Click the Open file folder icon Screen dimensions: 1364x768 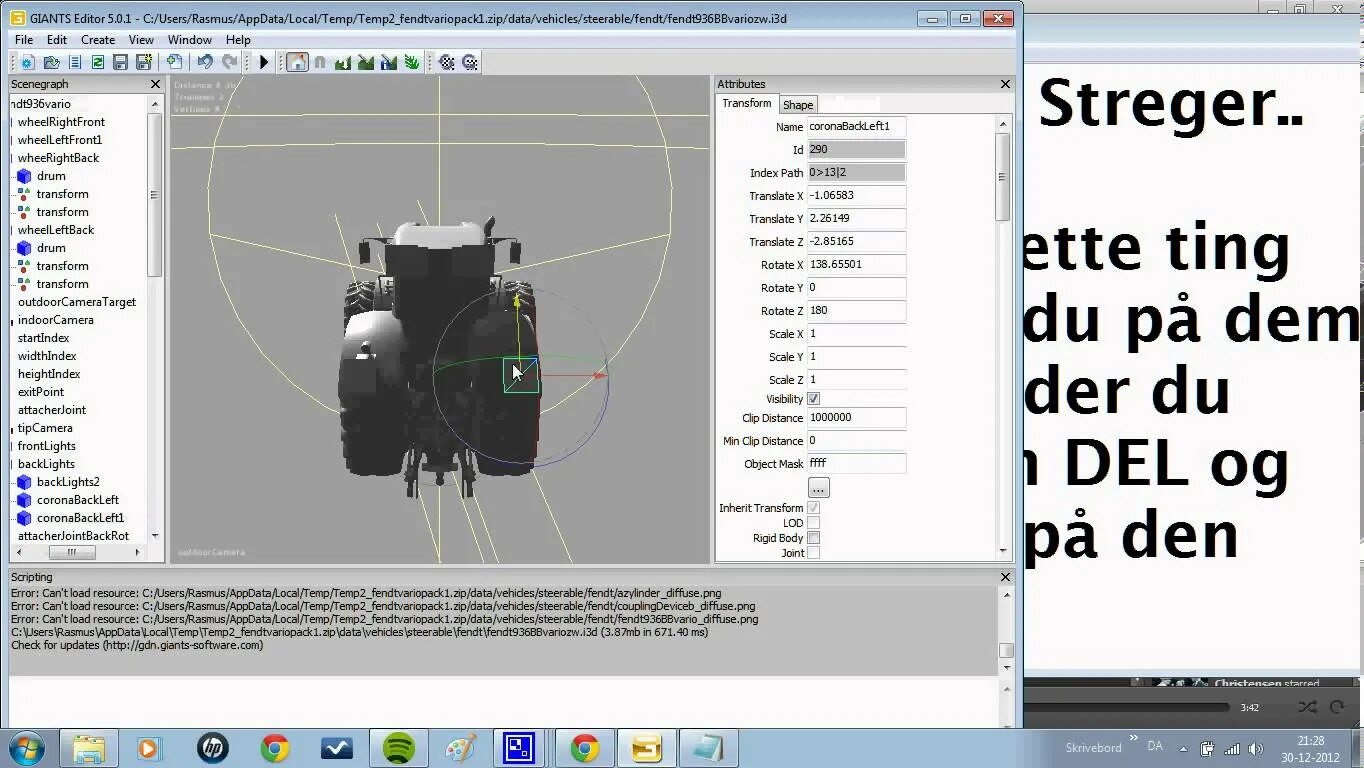pos(51,62)
